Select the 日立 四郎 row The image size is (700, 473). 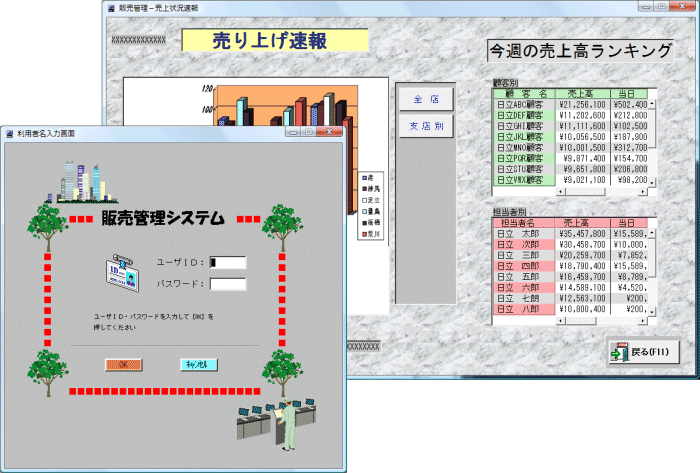pyautogui.click(x=571, y=266)
